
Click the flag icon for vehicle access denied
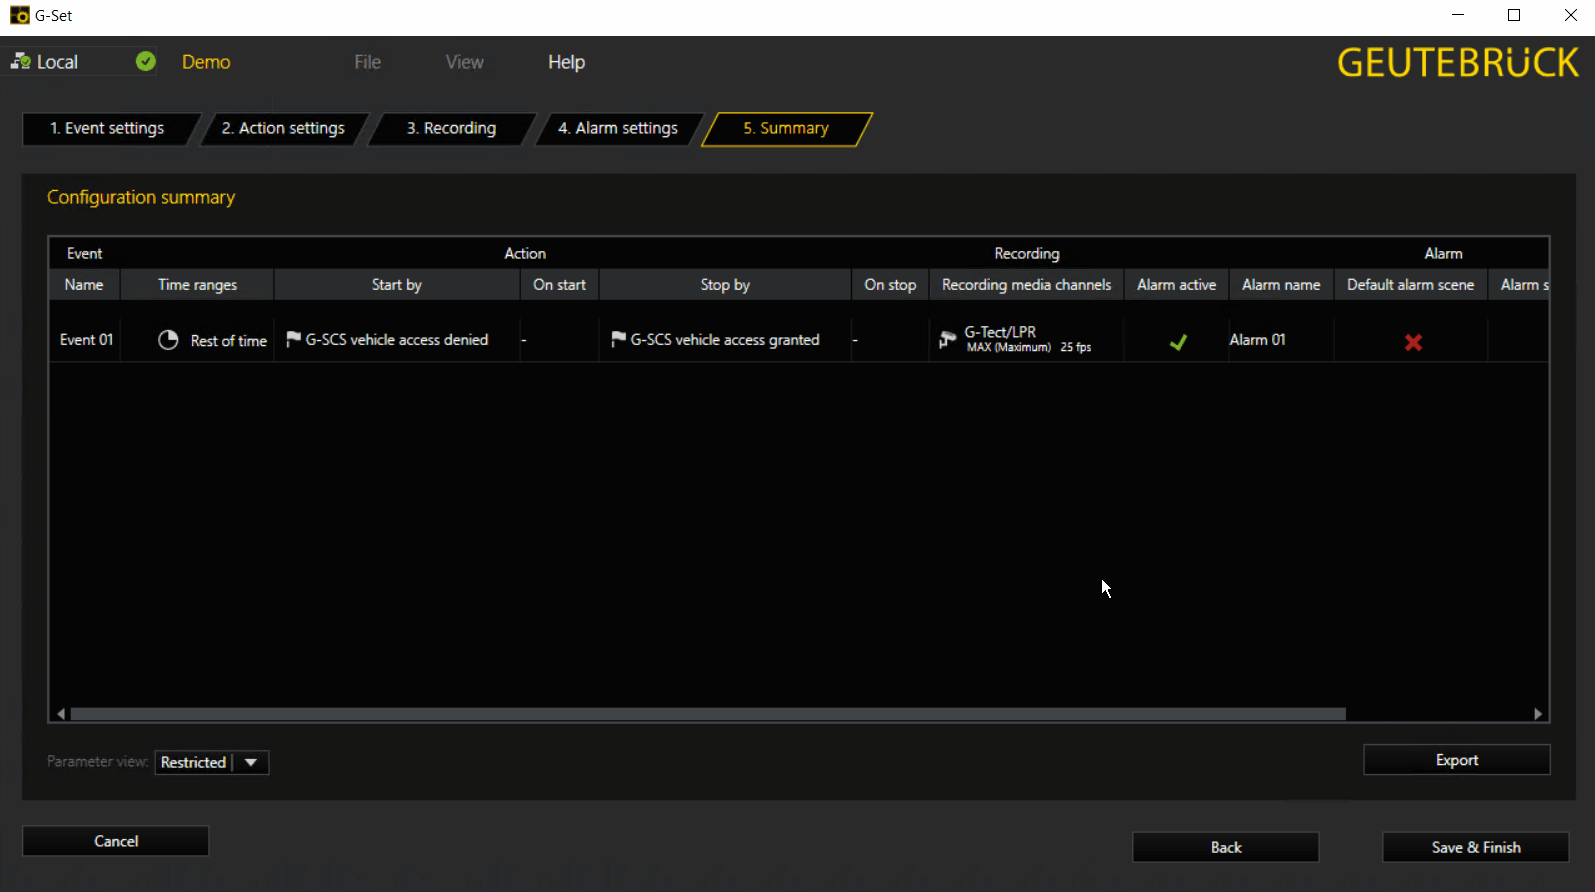click(x=293, y=340)
